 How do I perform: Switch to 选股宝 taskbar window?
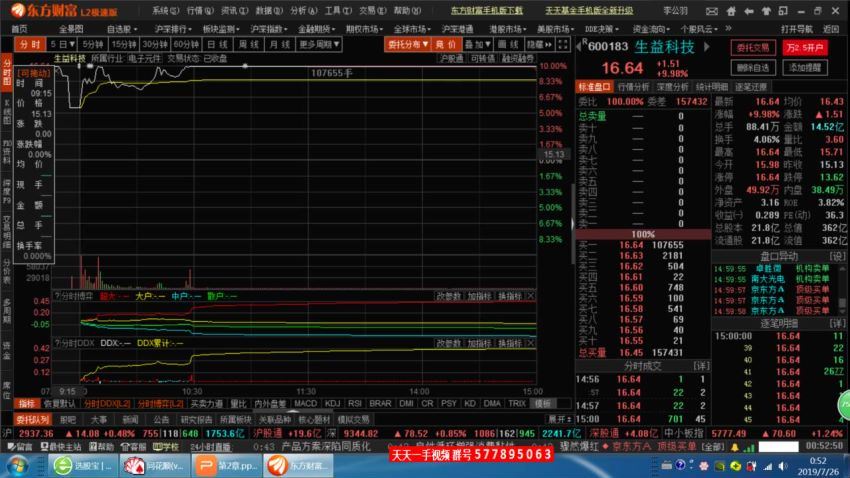83,466
